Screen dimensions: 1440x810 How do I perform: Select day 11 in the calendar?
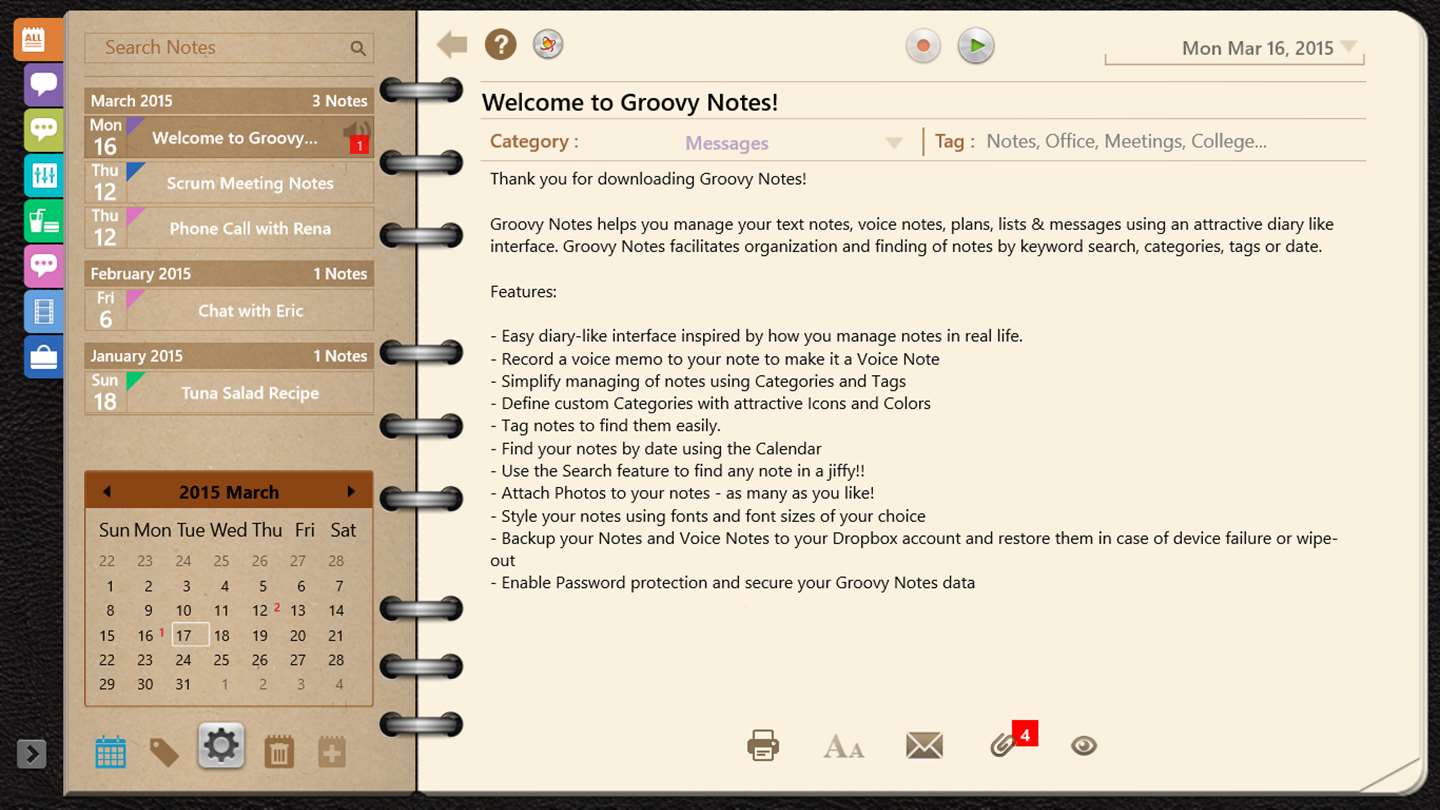pos(221,611)
